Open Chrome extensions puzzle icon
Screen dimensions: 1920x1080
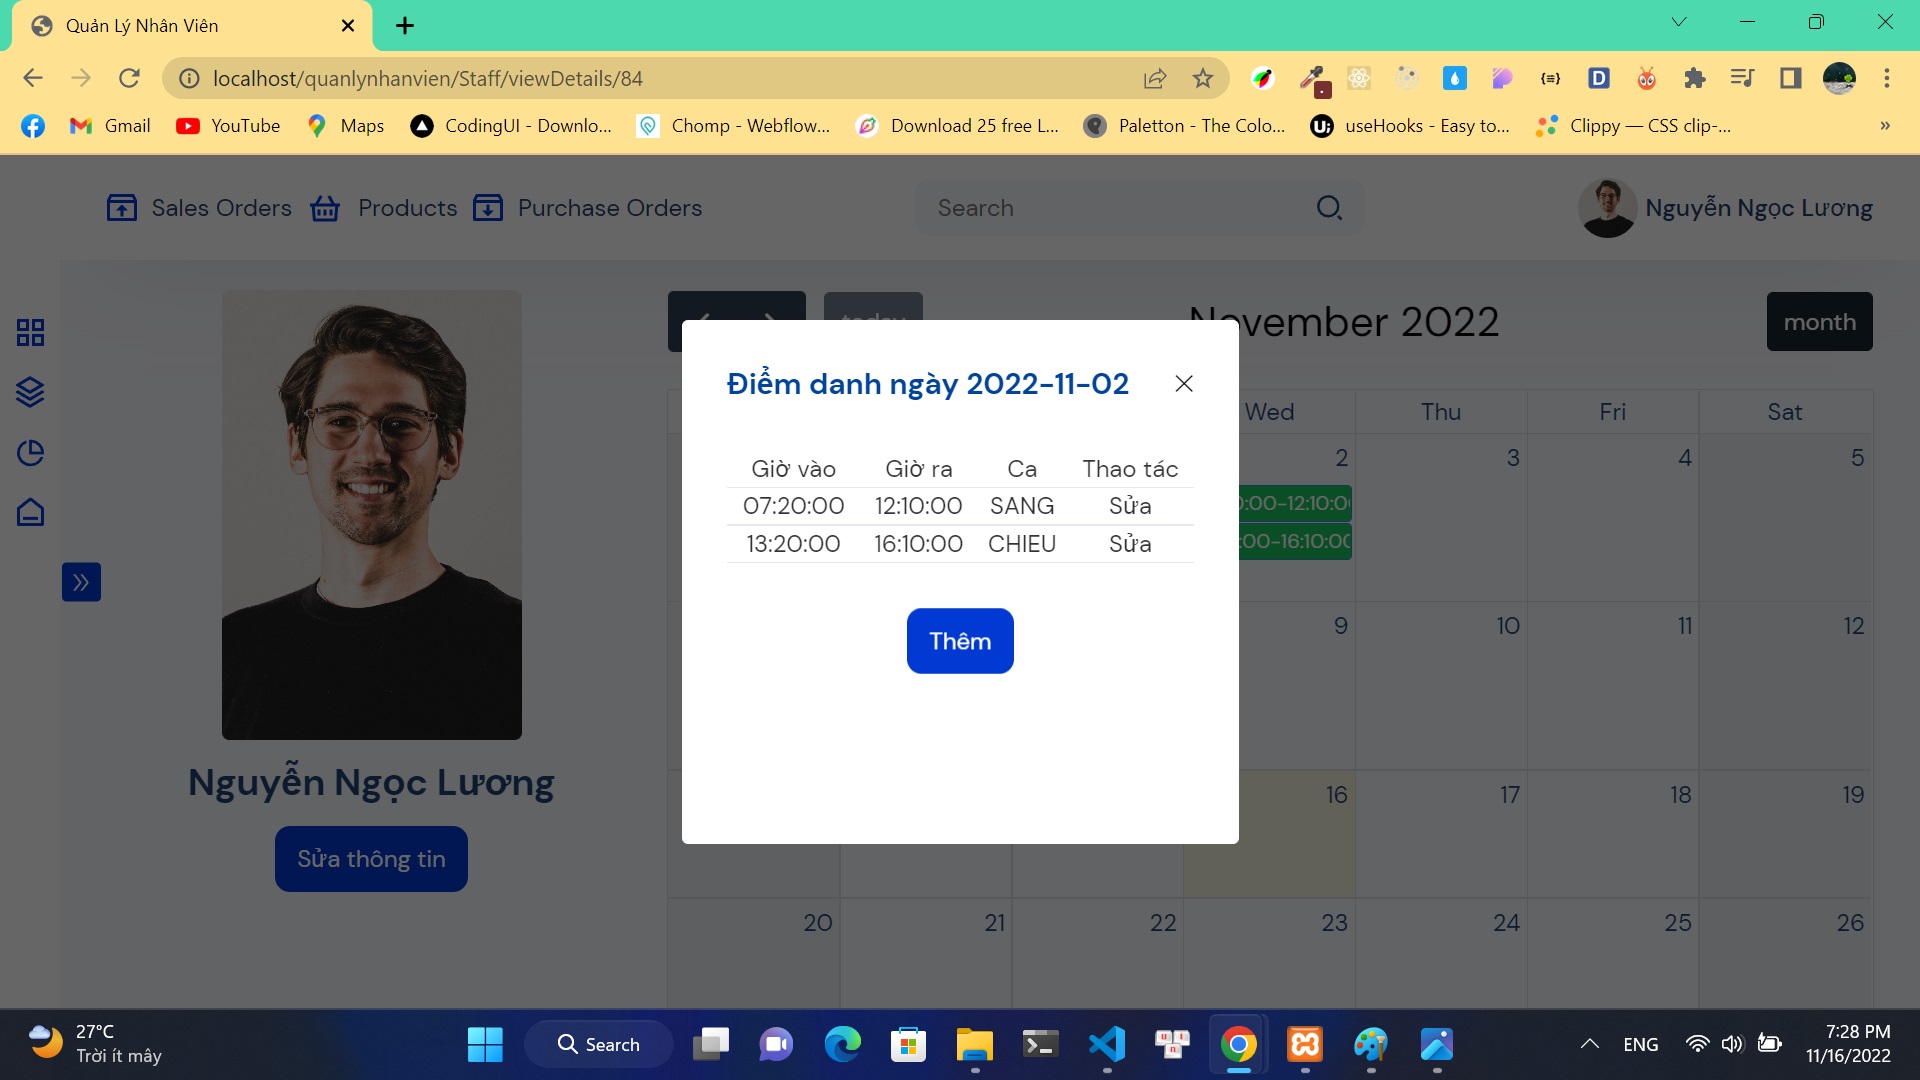tap(1694, 78)
